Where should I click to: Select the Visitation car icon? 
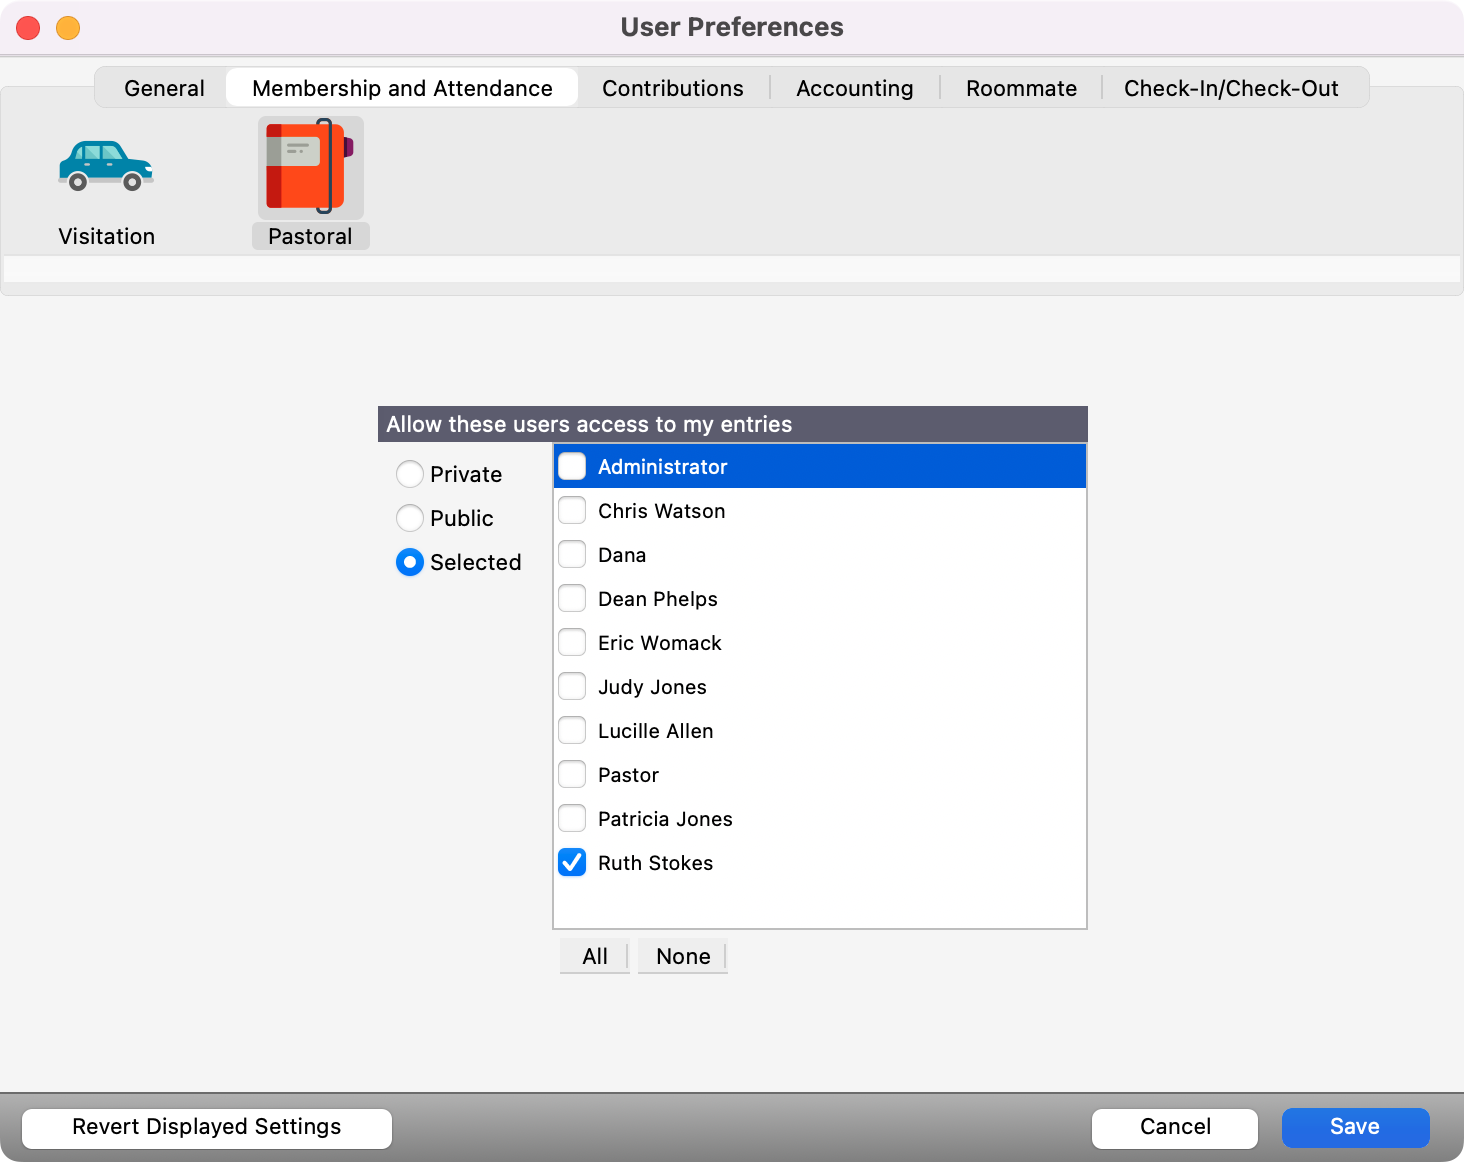(106, 167)
